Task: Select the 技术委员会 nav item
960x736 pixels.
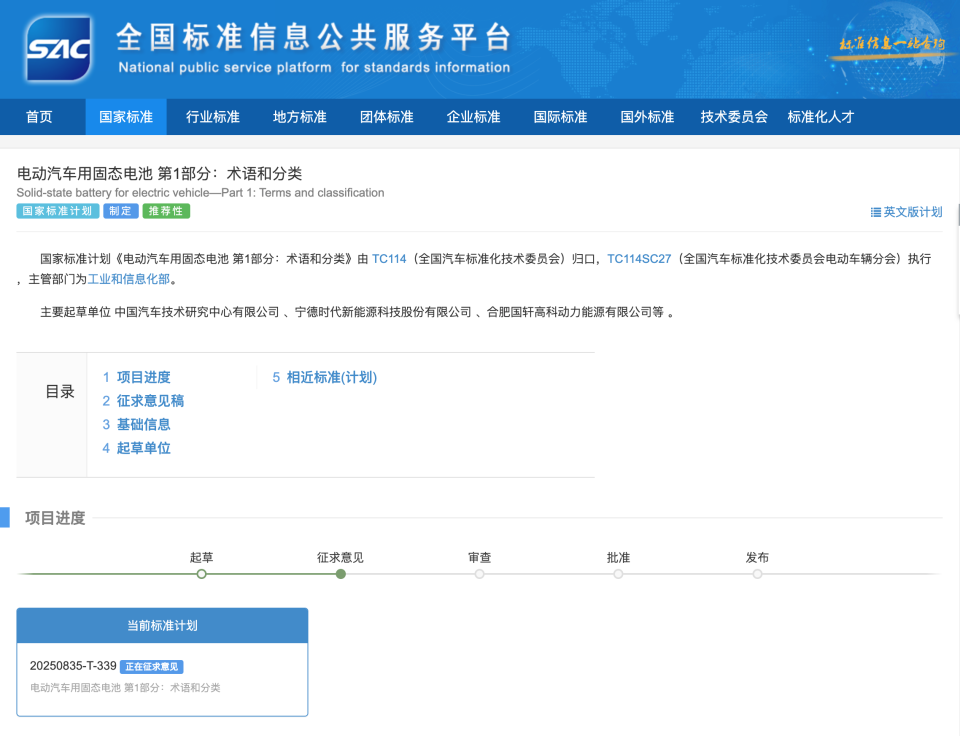Action: point(733,117)
